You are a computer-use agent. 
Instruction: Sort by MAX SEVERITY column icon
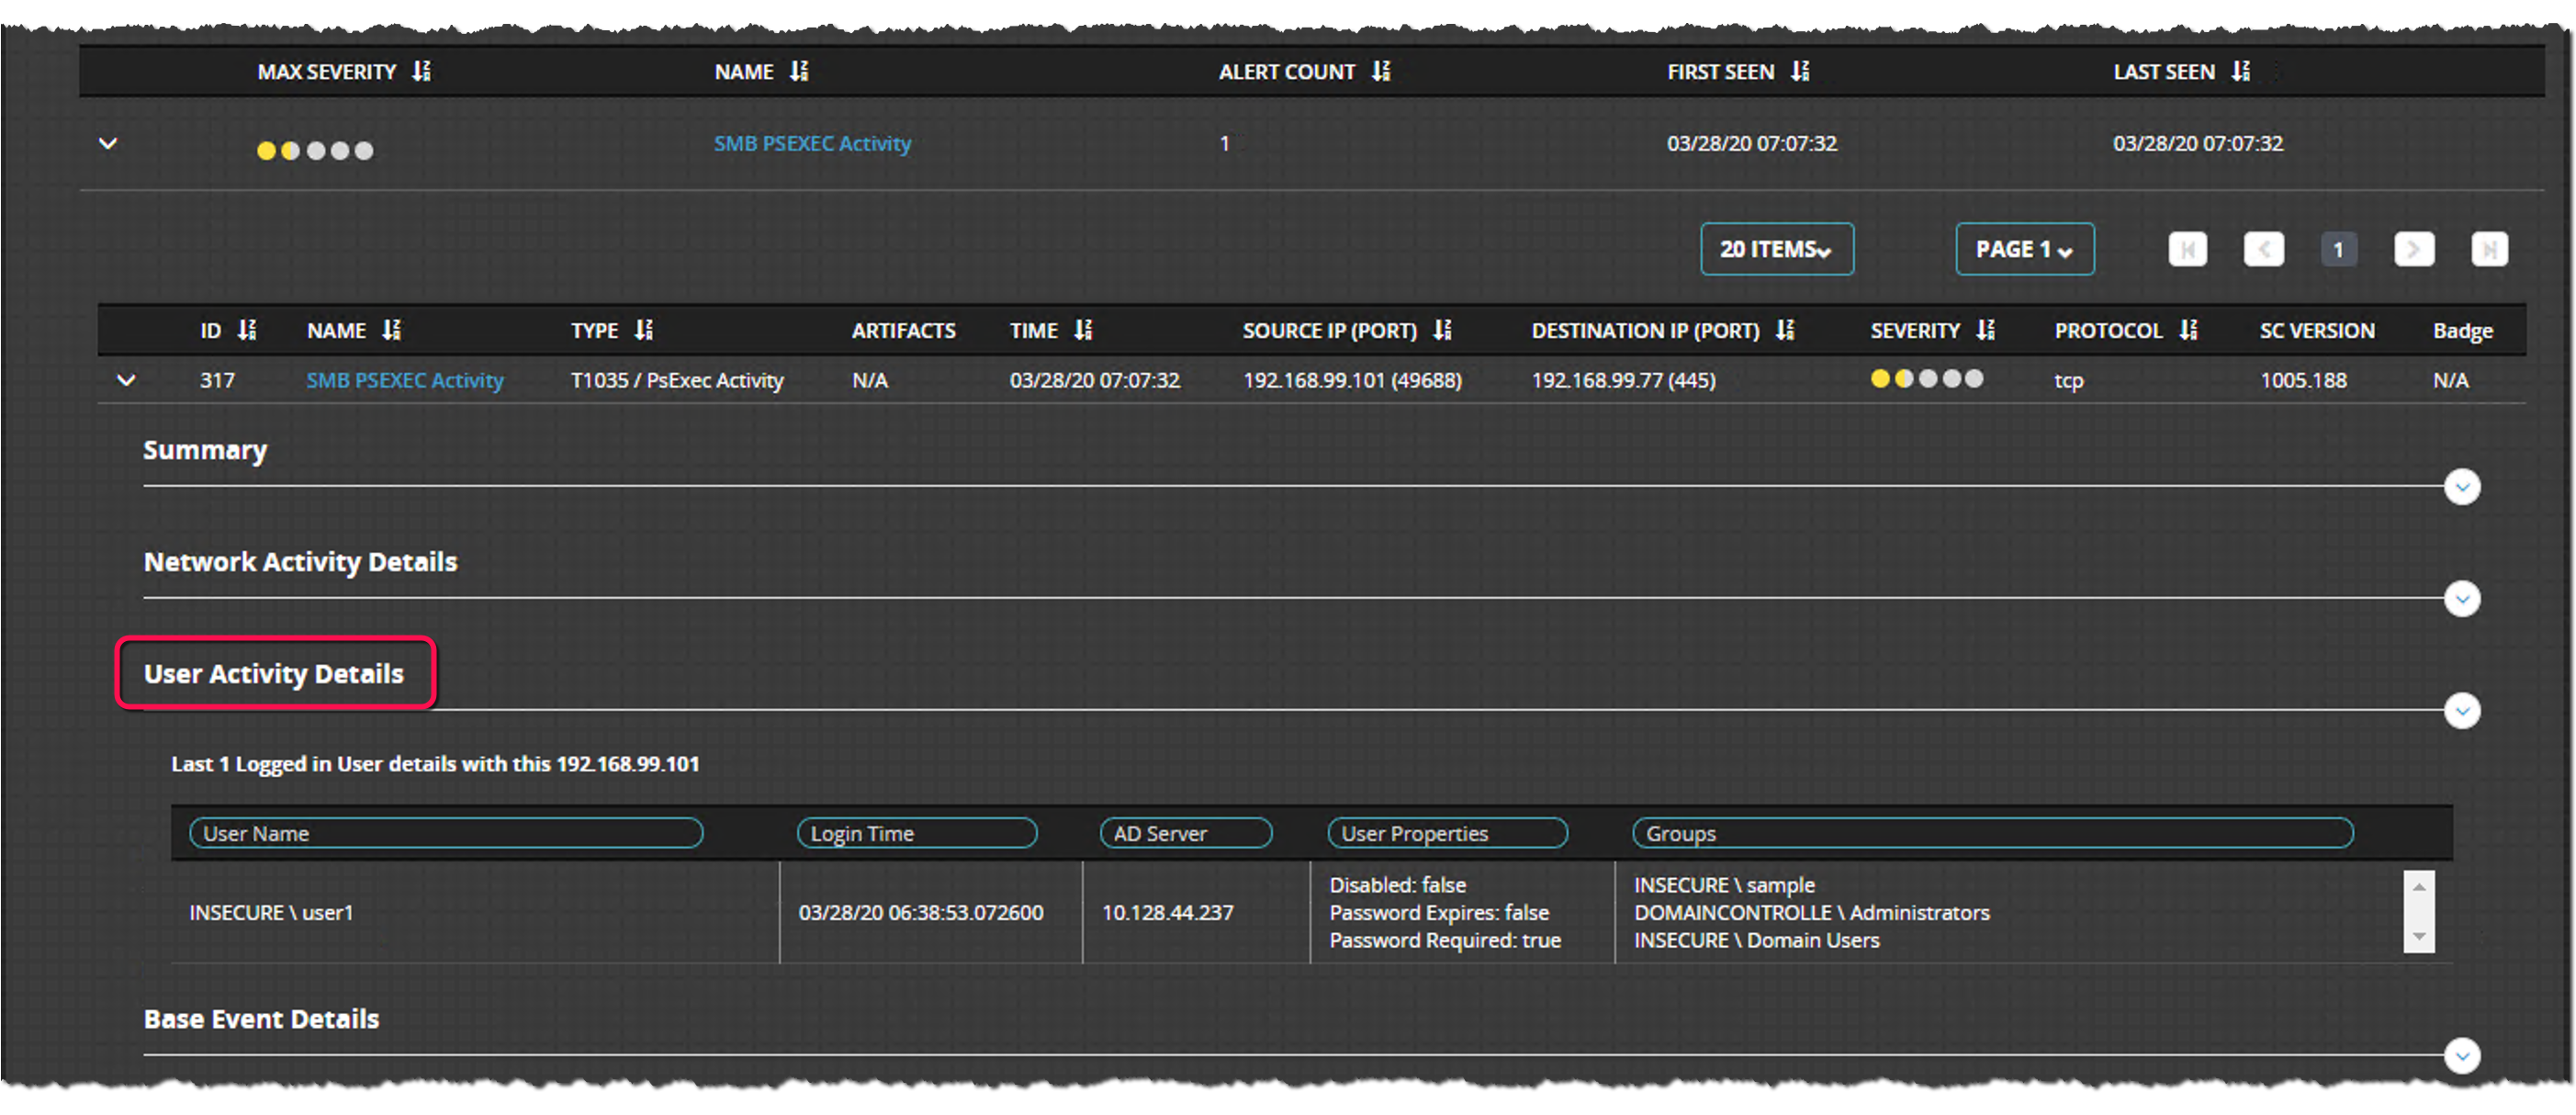[x=421, y=71]
